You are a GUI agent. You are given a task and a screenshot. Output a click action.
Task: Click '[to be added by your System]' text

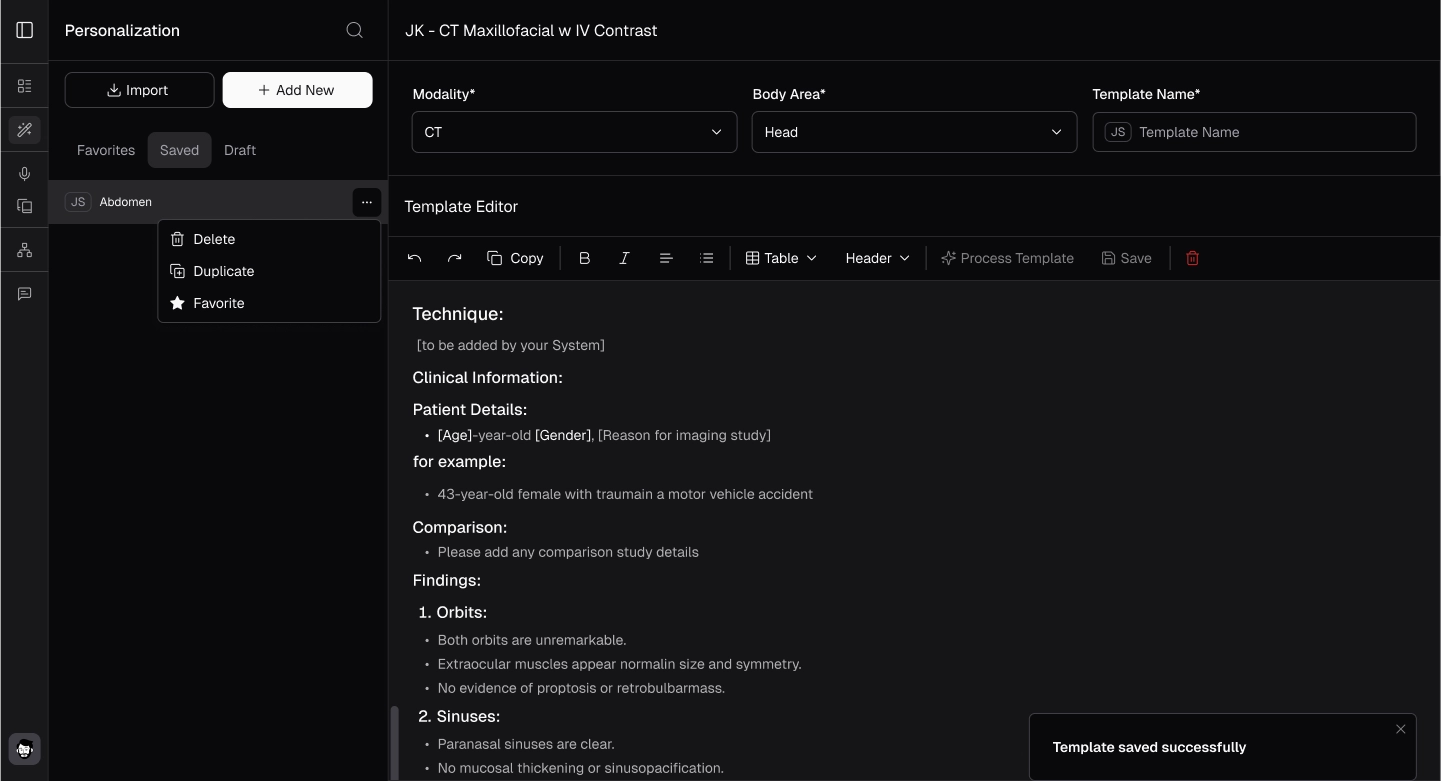[x=511, y=345]
